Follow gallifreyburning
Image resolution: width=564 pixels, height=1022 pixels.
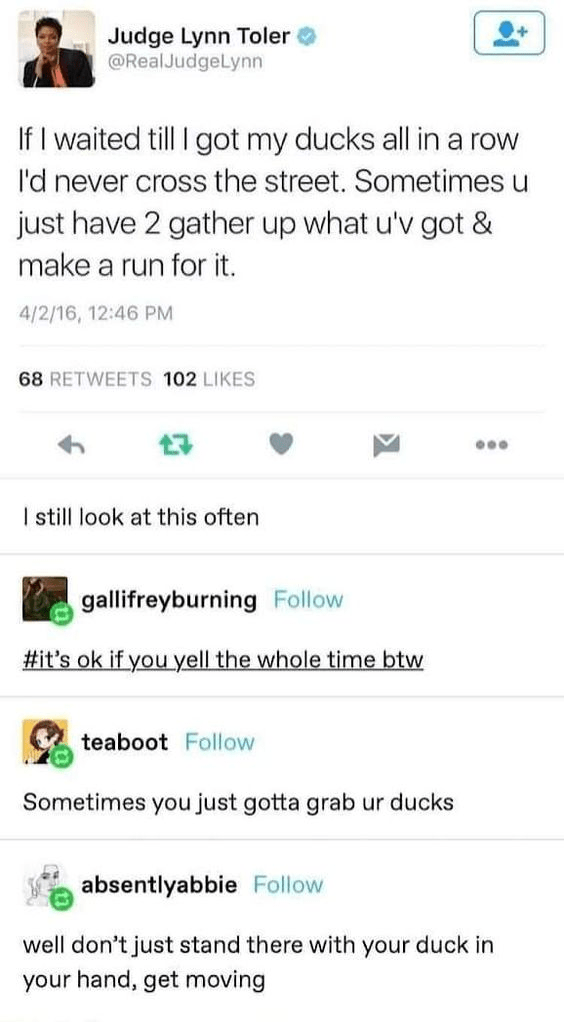pyautogui.click(x=308, y=599)
